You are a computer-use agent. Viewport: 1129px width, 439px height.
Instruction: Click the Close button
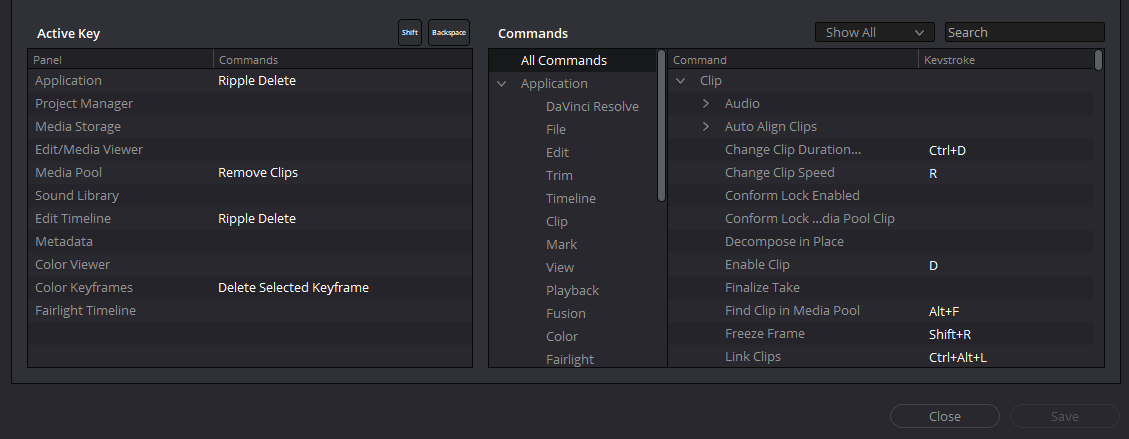pyautogui.click(x=945, y=416)
